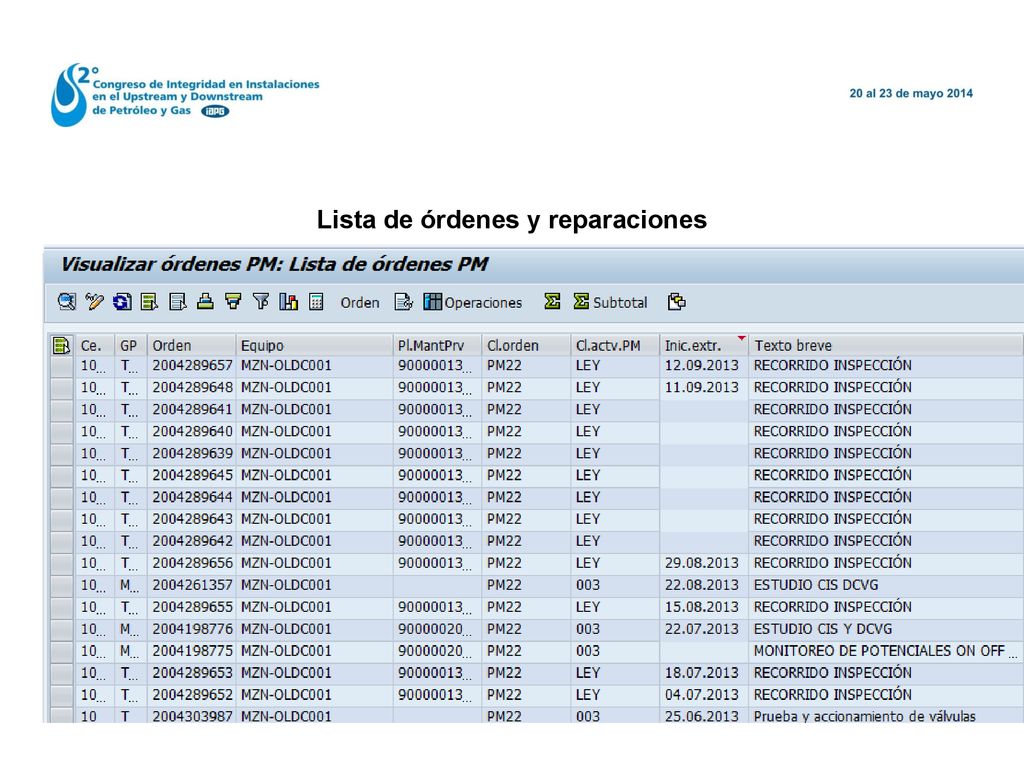Click the Total sigma icon
The width and height of the screenshot is (1024, 768).
552,302
